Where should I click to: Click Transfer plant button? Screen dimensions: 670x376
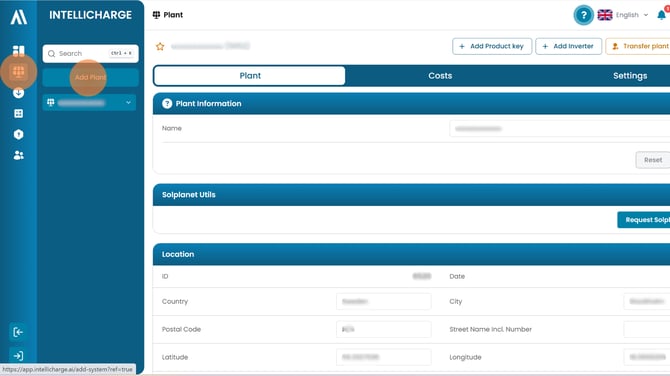[638, 46]
